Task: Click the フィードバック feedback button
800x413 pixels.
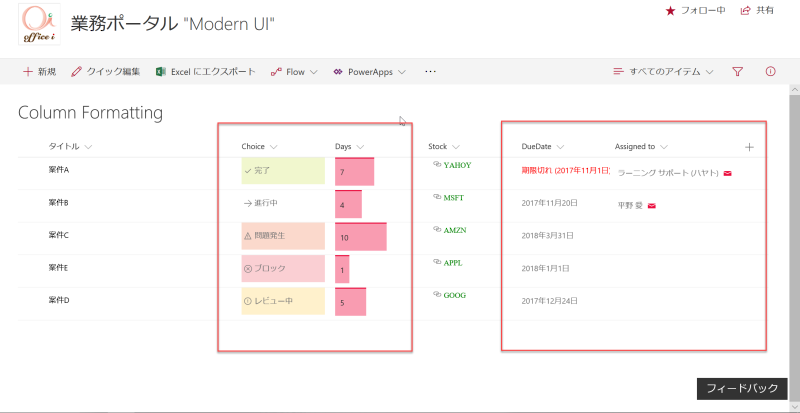Action: coord(742,388)
